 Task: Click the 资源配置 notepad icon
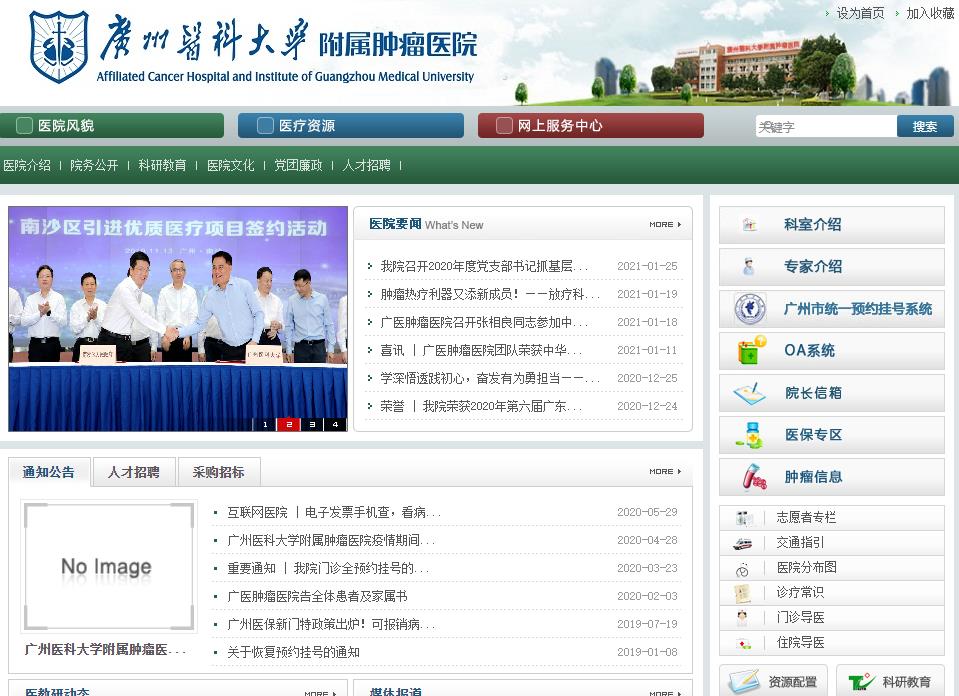[744, 681]
